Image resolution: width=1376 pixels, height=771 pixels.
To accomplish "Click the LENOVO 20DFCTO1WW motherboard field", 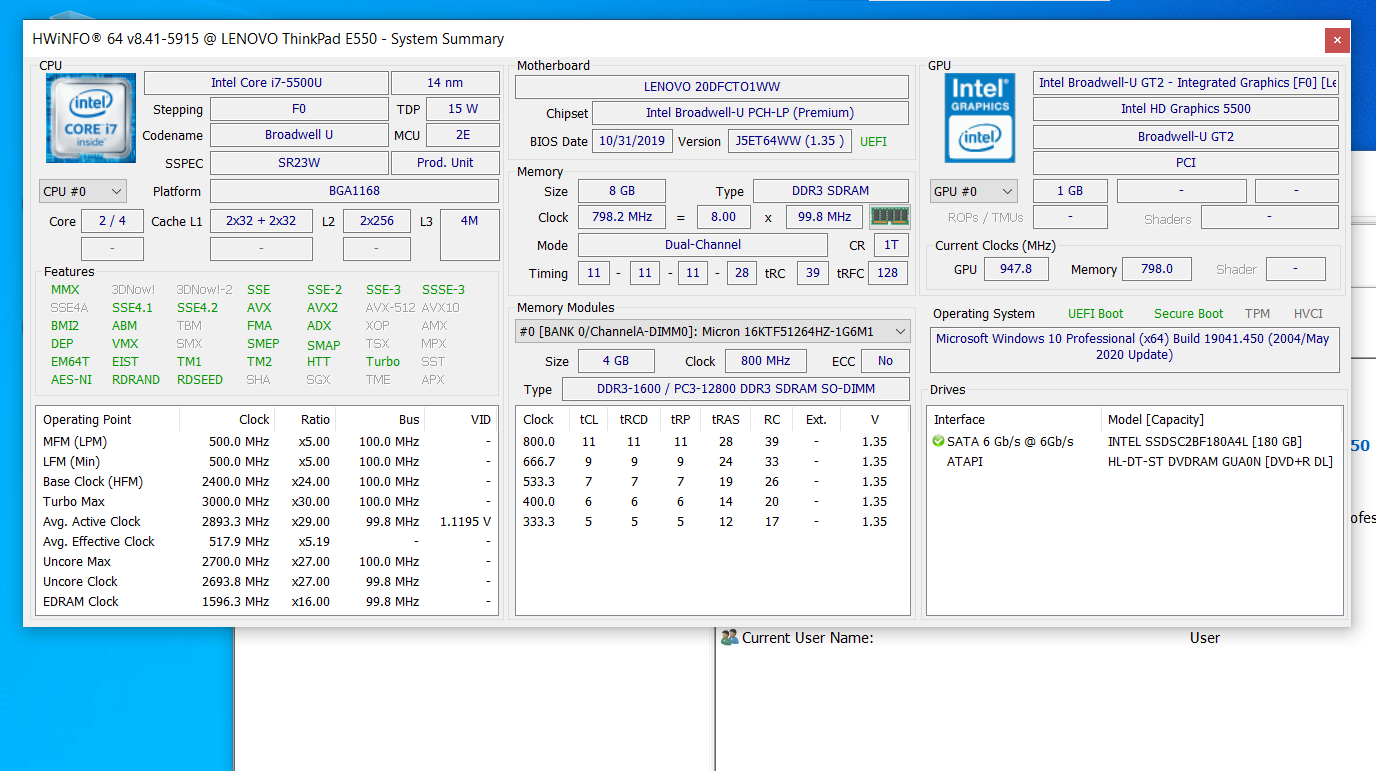I will point(712,87).
